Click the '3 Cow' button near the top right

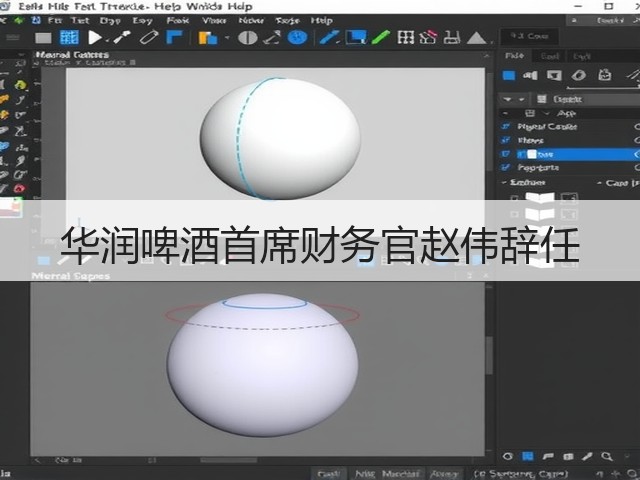pyautogui.click(x=529, y=36)
